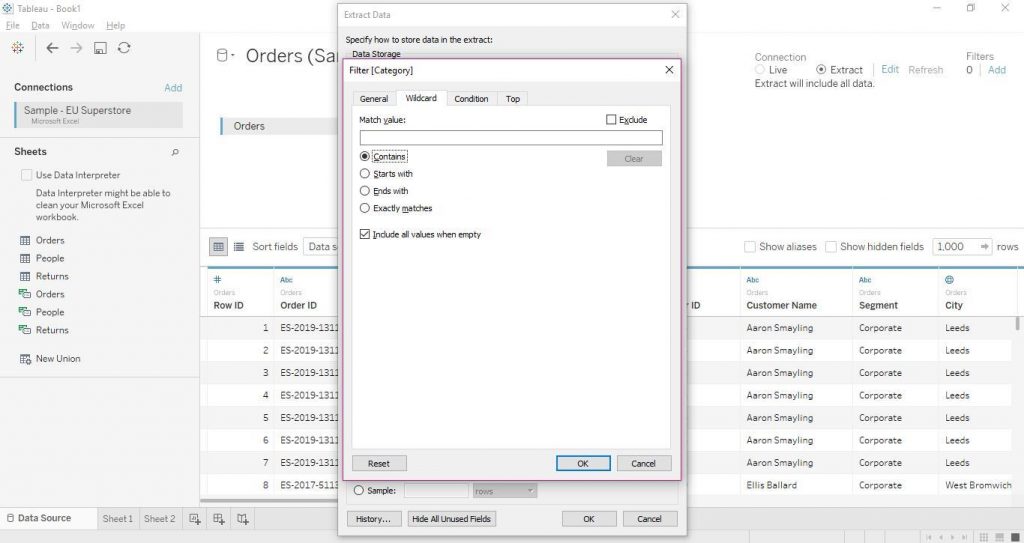Open the Window menu
The width and height of the screenshot is (1024, 543).
[x=78, y=25]
